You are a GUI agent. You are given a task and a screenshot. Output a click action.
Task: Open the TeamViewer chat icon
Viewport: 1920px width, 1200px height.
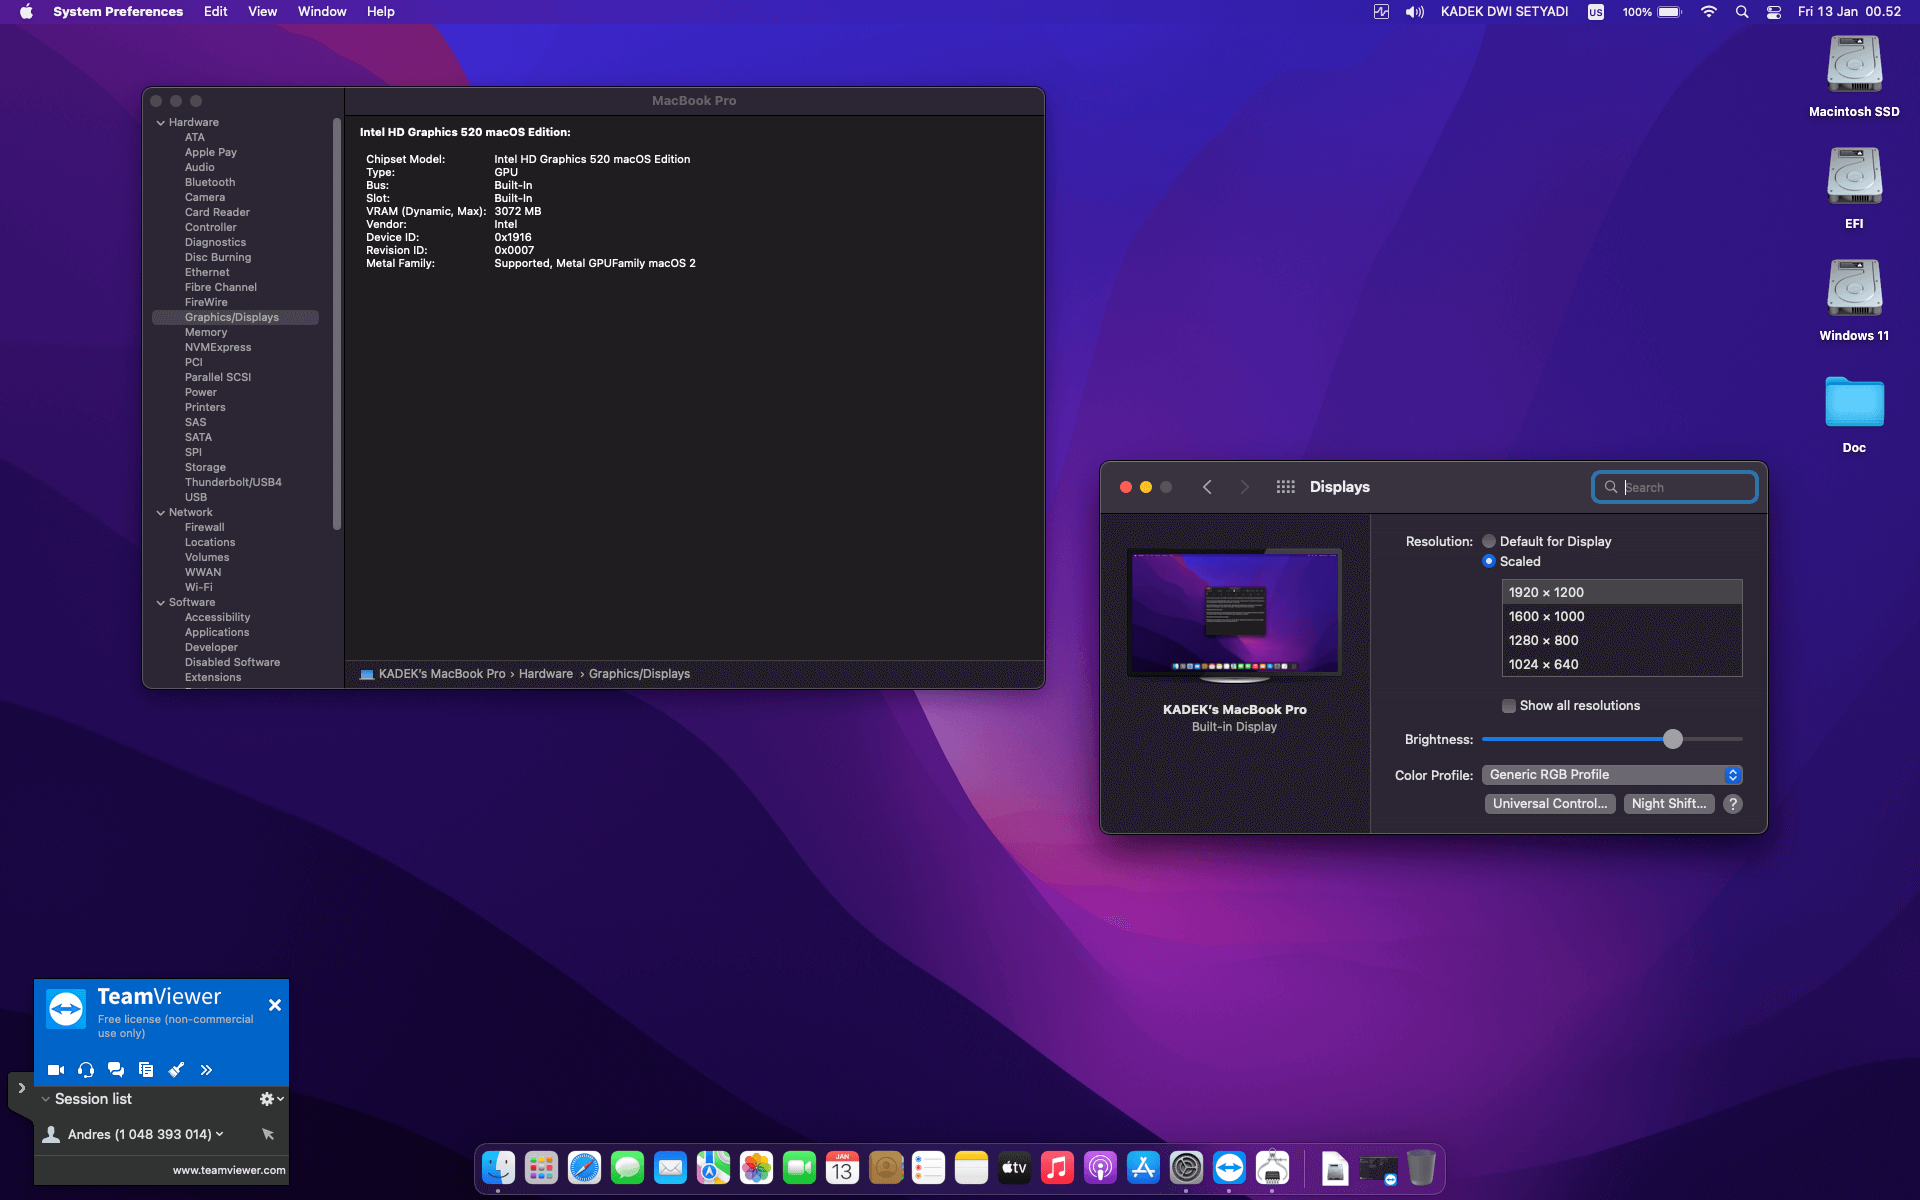point(116,1070)
